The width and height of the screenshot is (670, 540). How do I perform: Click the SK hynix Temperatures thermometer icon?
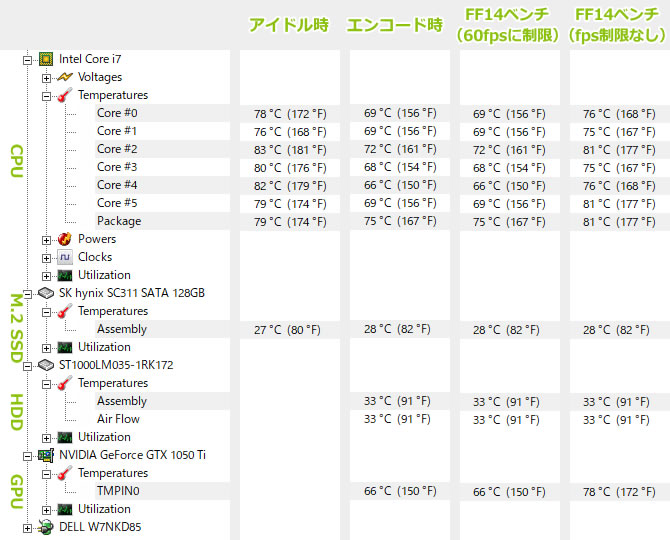point(65,311)
